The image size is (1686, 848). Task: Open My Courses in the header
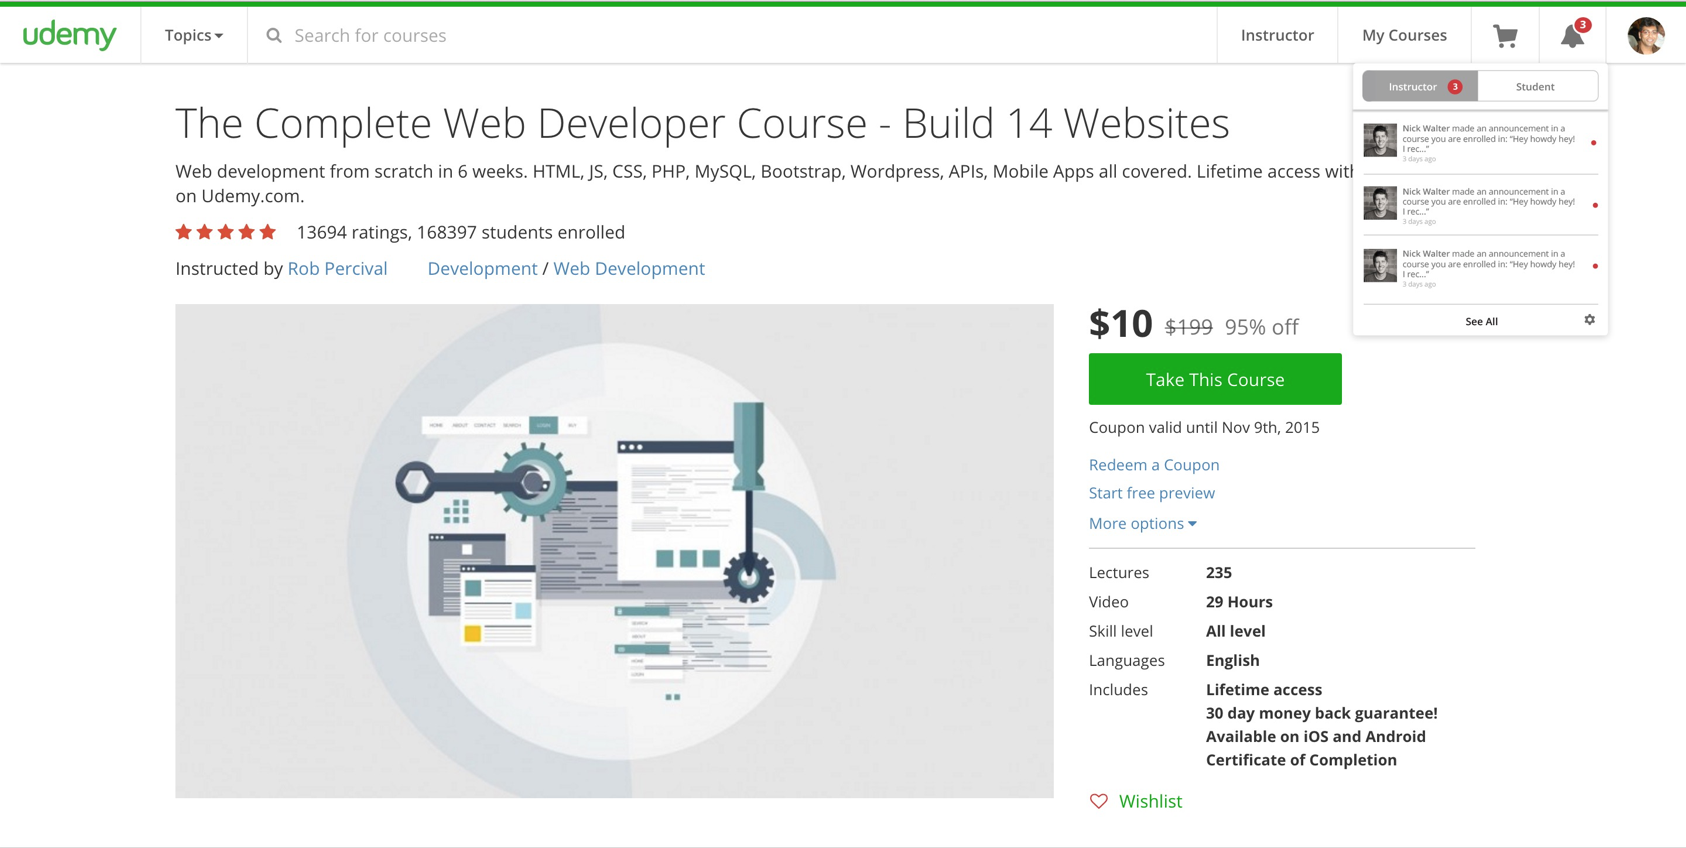point(1404,35)
